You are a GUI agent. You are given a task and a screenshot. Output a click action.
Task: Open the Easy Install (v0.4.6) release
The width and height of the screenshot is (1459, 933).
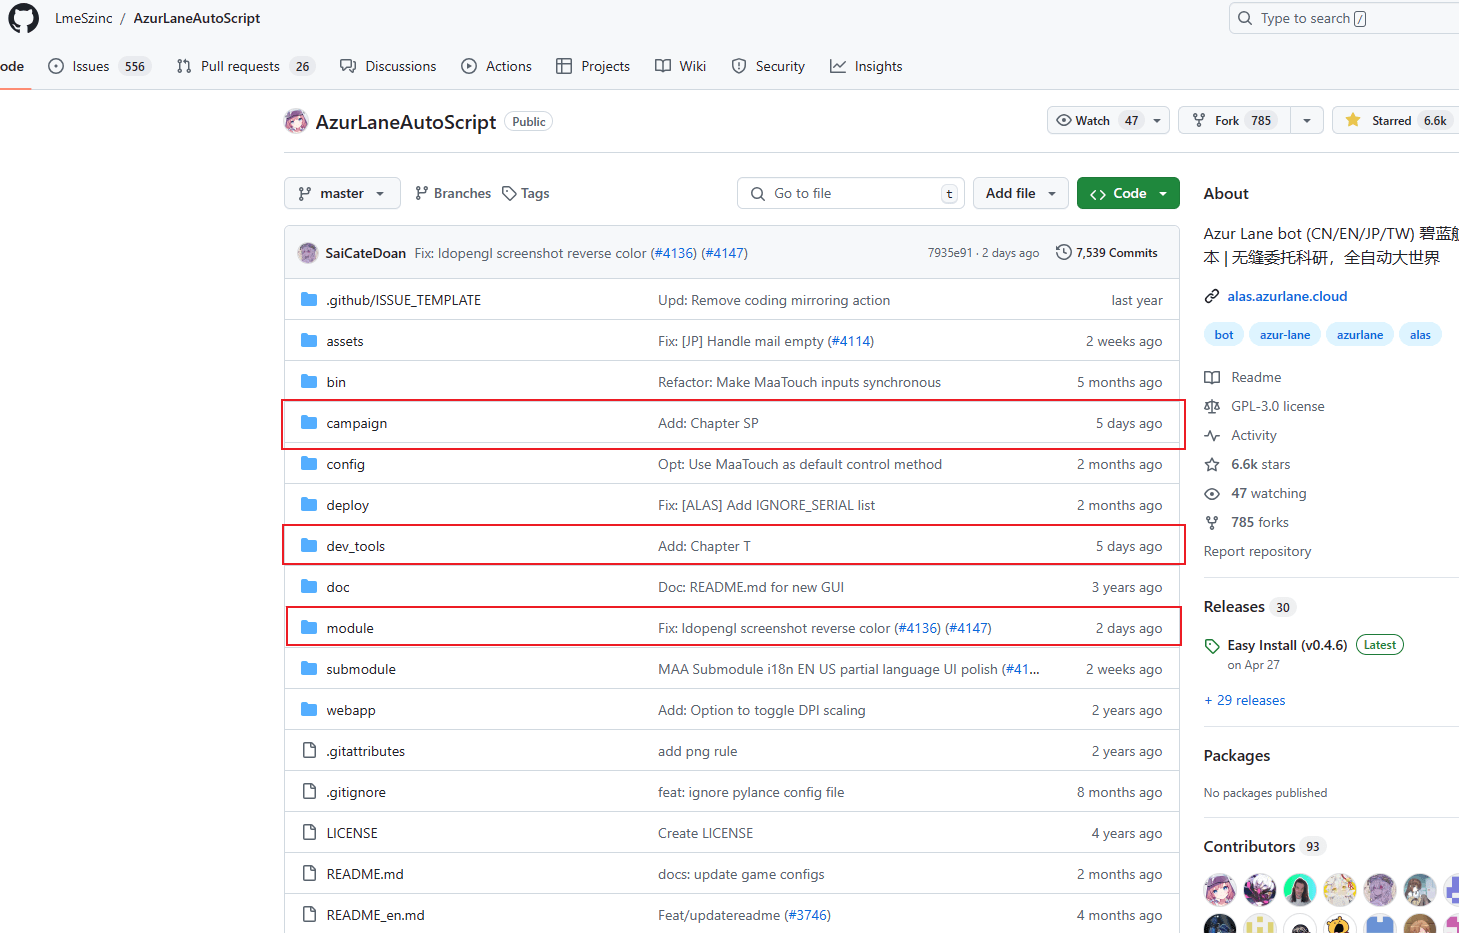tap(1287, 645)
